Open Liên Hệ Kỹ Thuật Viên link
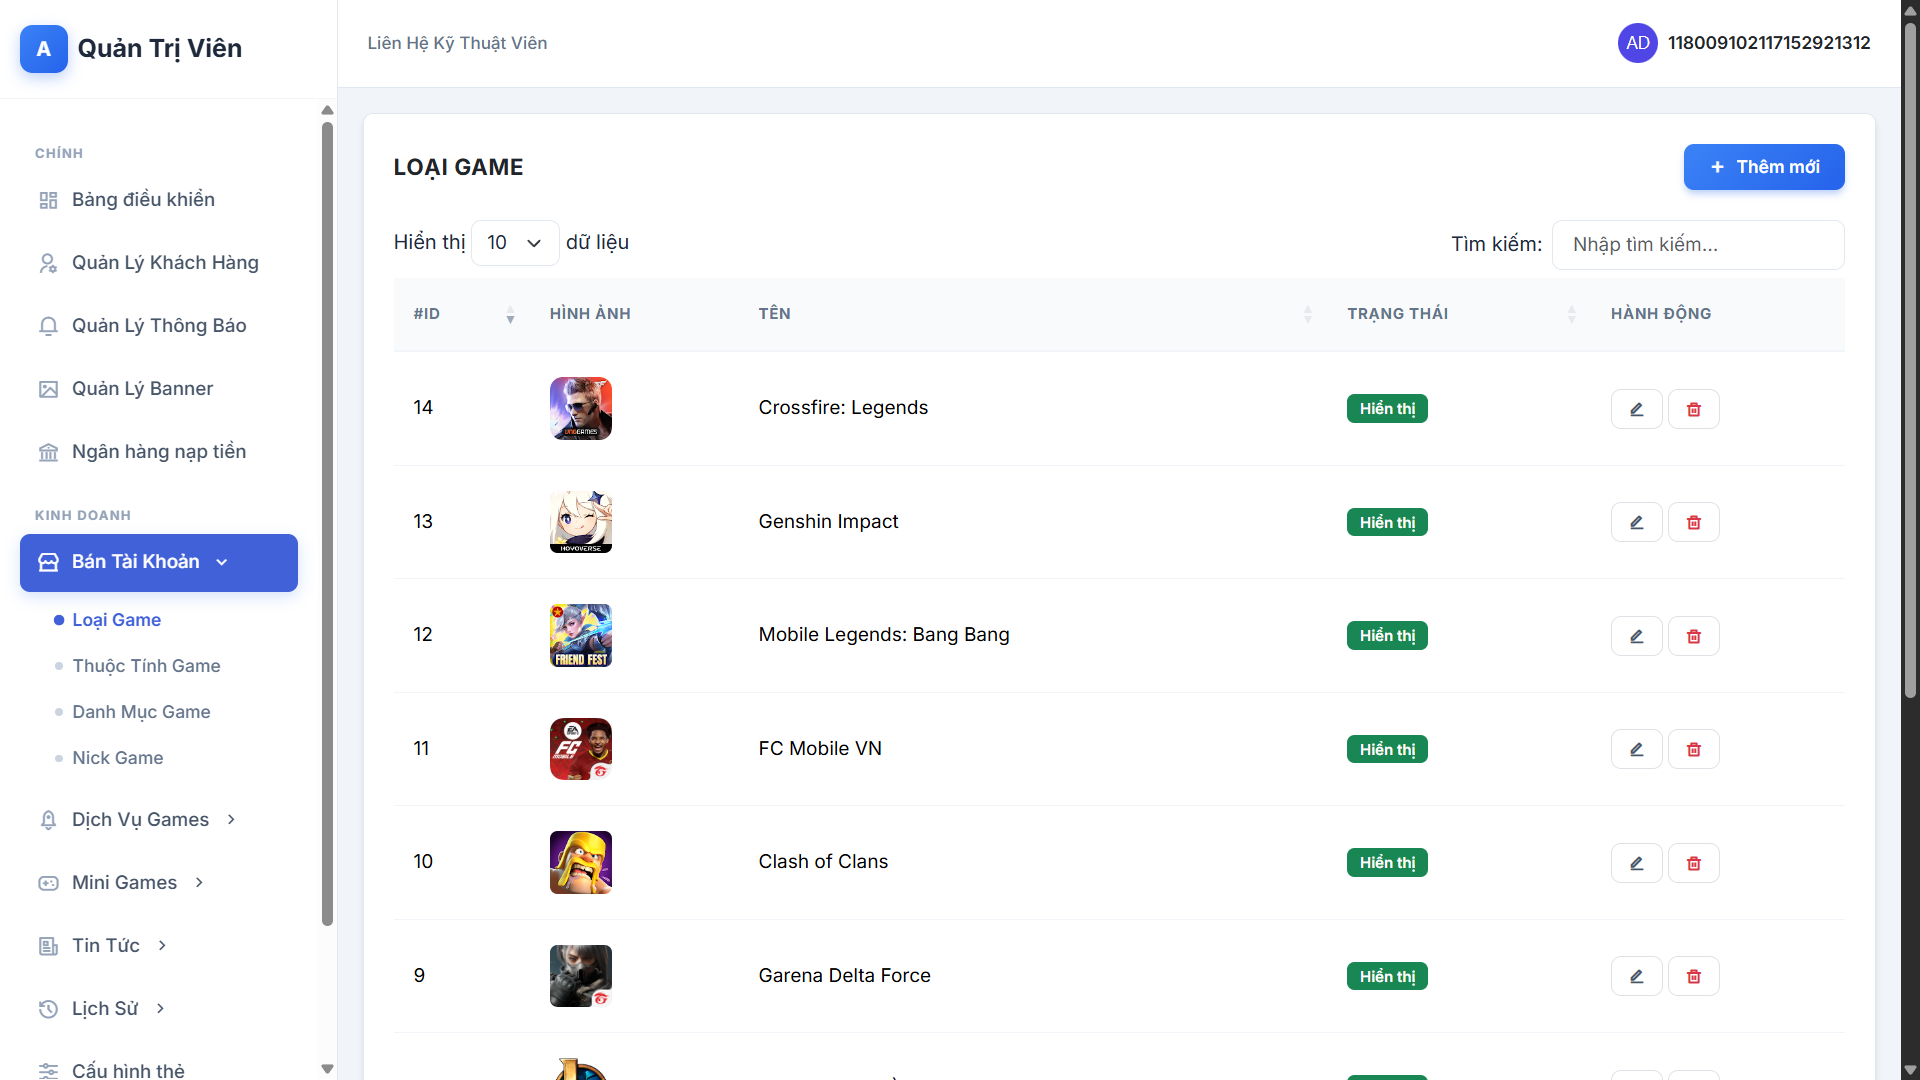This screenshot has height=1080, width=1920. pos(457,43)
